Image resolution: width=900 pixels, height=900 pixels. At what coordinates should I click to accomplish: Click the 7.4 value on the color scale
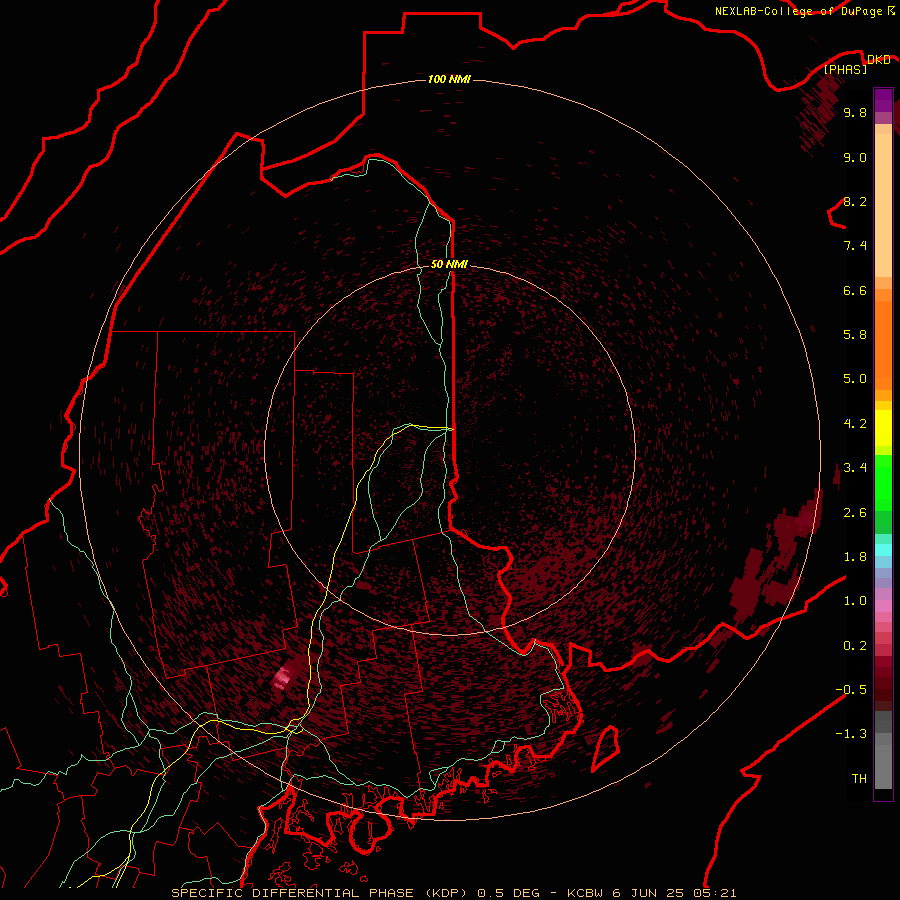tap(855, 246)
